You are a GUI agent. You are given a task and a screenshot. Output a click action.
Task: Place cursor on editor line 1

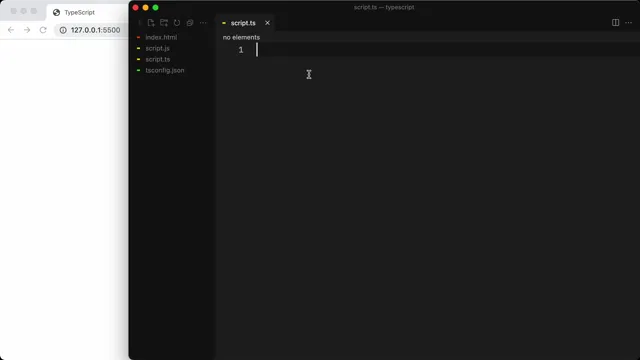tap(447, 50)
